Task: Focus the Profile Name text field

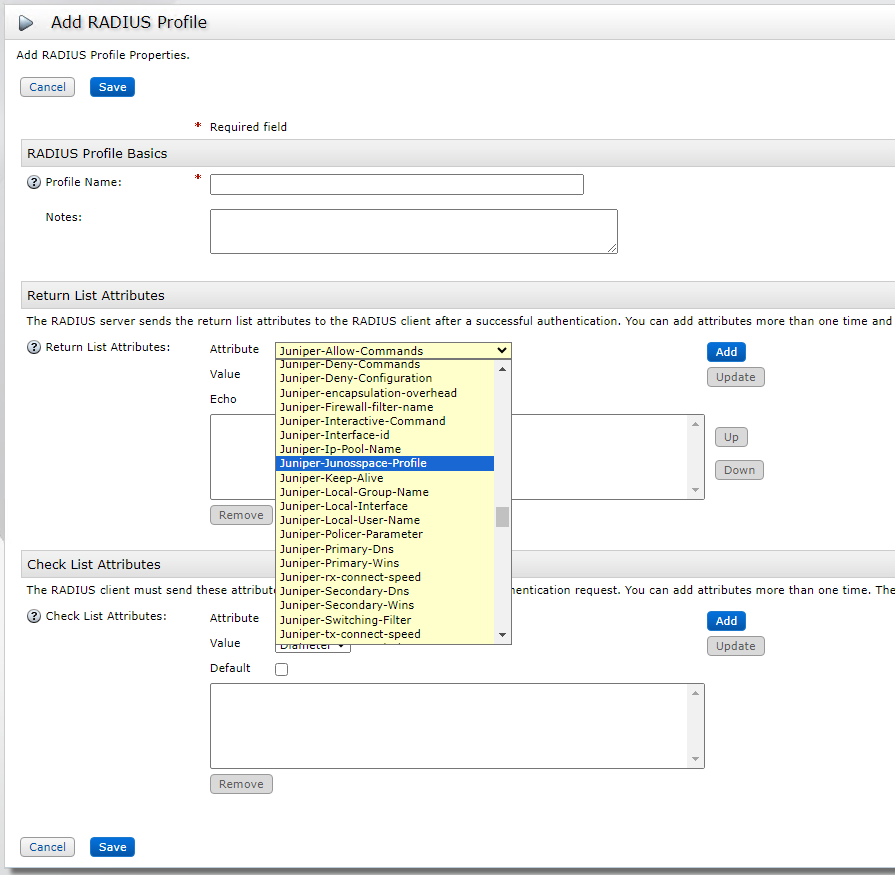Action: pyautogui.click(x=396, y=185)
